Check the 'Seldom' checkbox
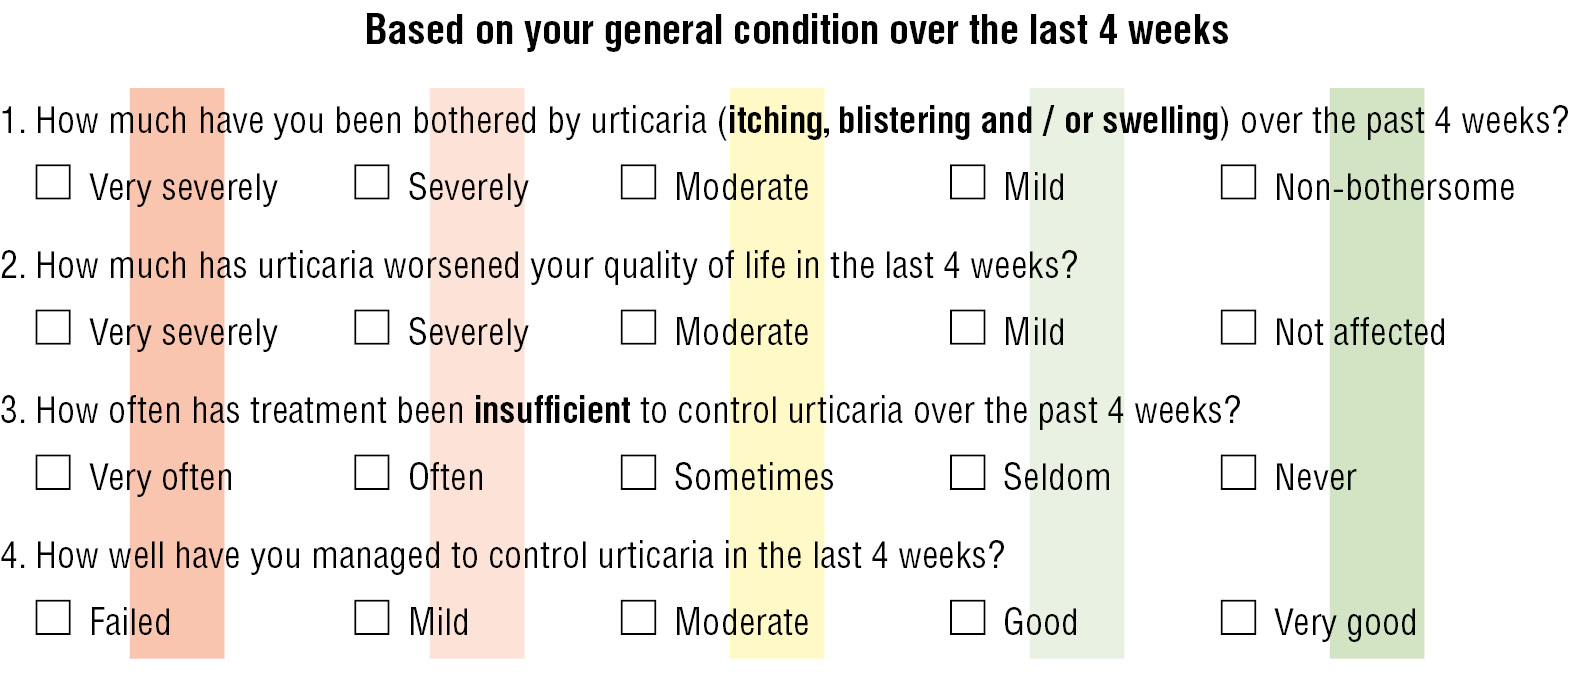This screenshot has height=688, width=1594. [x=967, y=473]
